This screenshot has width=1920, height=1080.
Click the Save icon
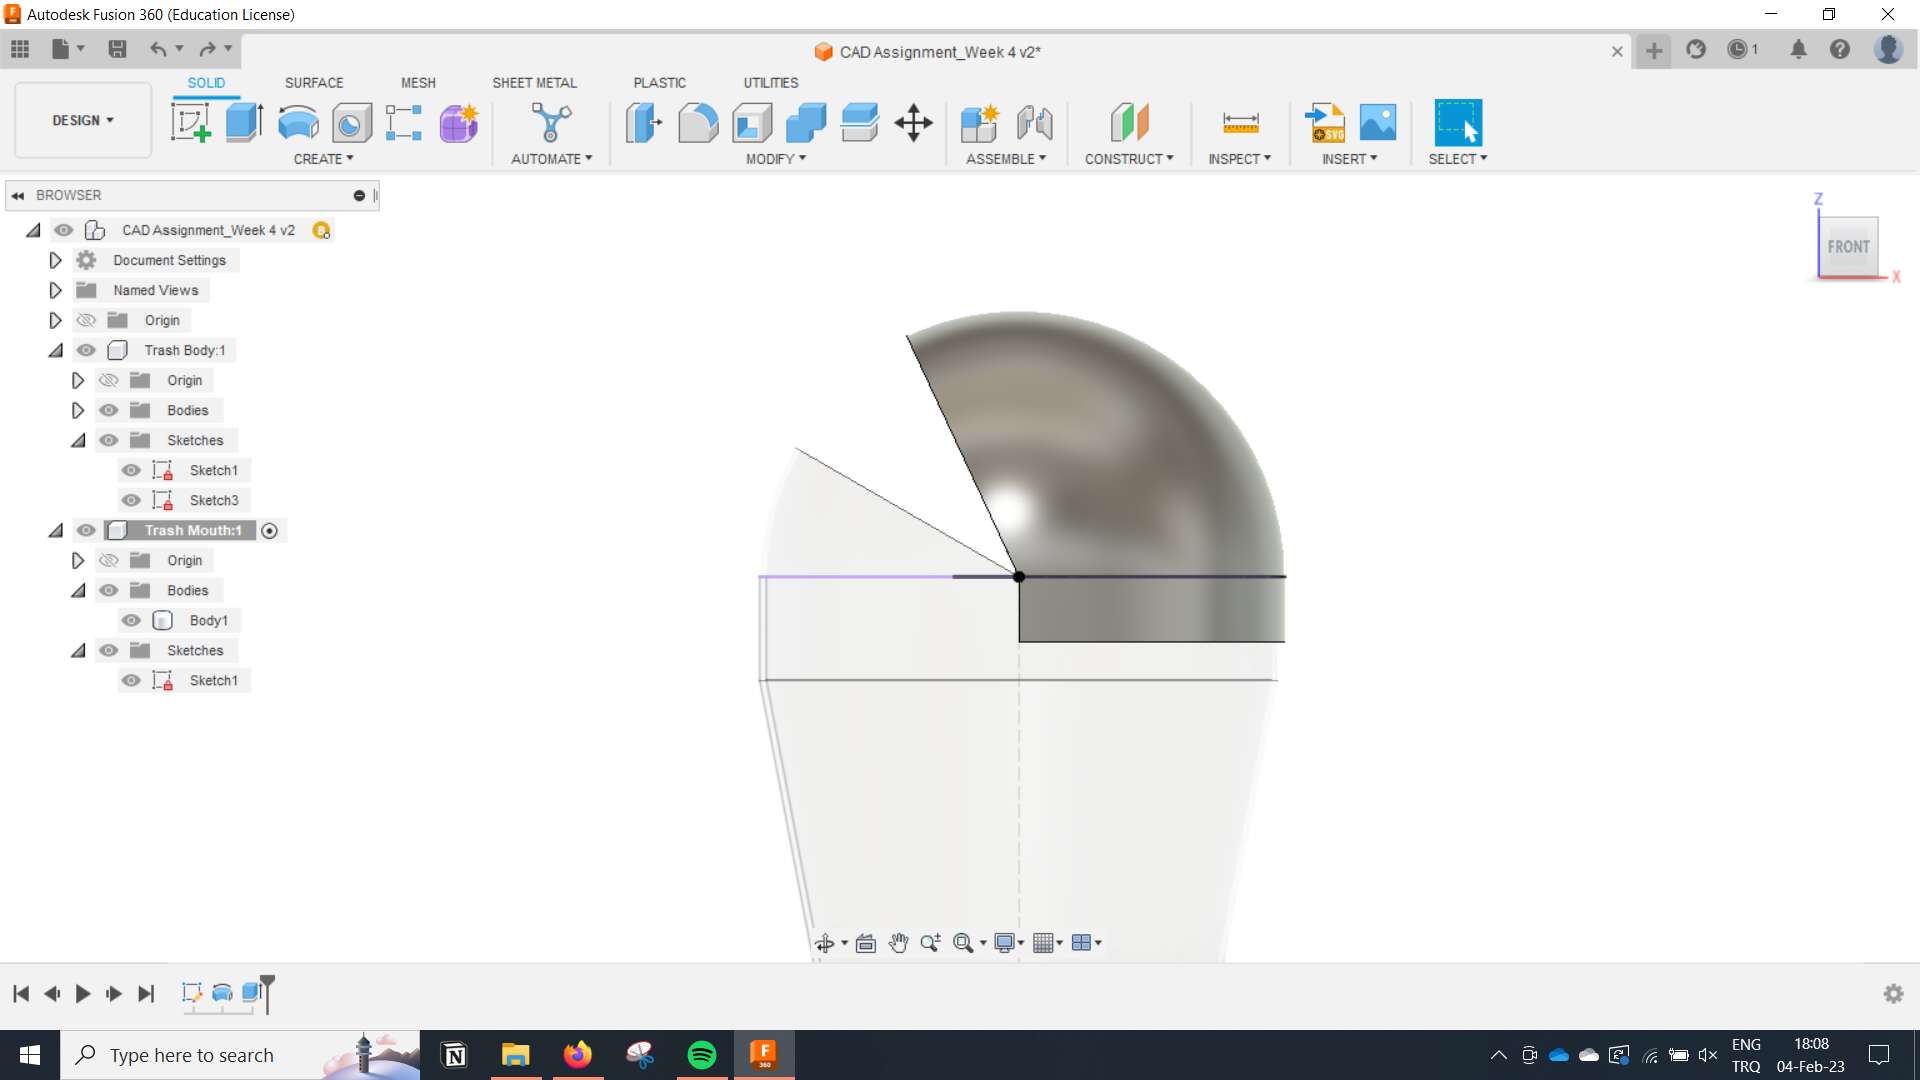(x=117, y=49)
